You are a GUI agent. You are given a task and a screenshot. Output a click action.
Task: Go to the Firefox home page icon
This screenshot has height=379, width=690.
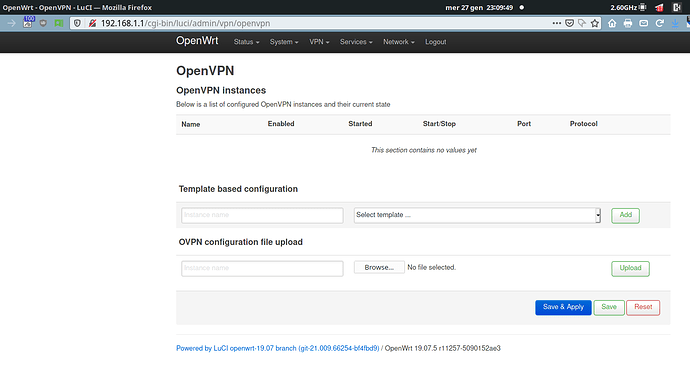(612, 23)
